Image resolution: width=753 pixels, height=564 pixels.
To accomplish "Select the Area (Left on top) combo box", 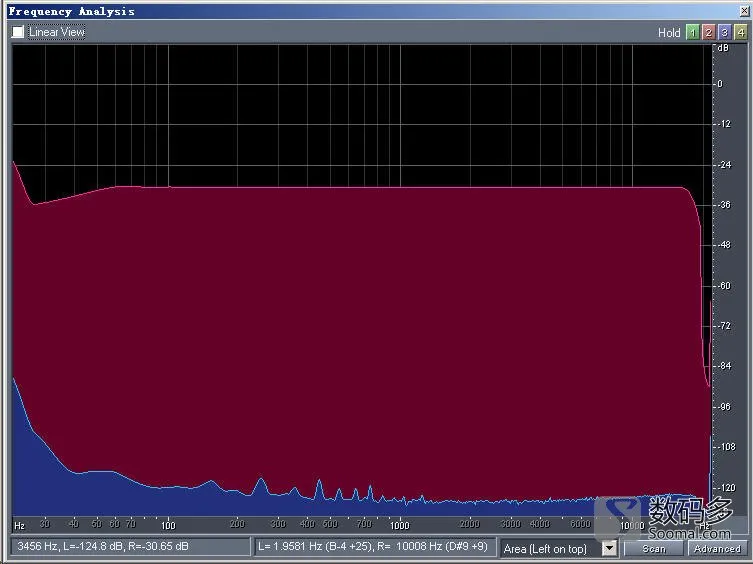I will click(x=559, y=548).
